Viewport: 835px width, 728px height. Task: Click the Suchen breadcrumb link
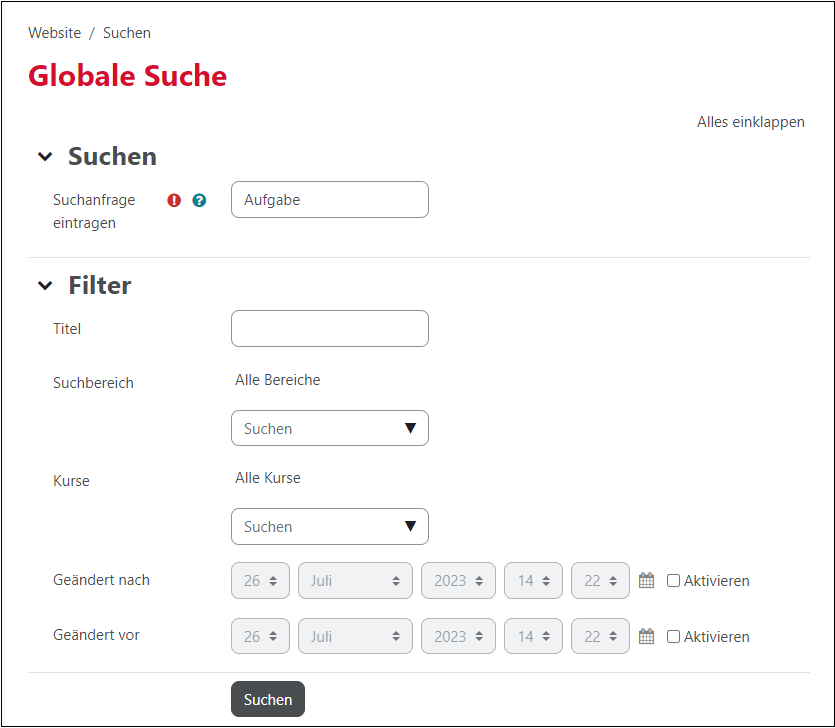click(127, 33)
